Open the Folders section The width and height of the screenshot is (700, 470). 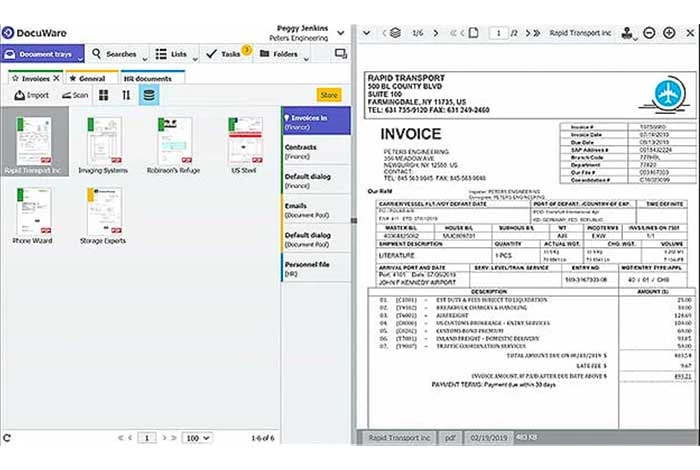(279, 54)
